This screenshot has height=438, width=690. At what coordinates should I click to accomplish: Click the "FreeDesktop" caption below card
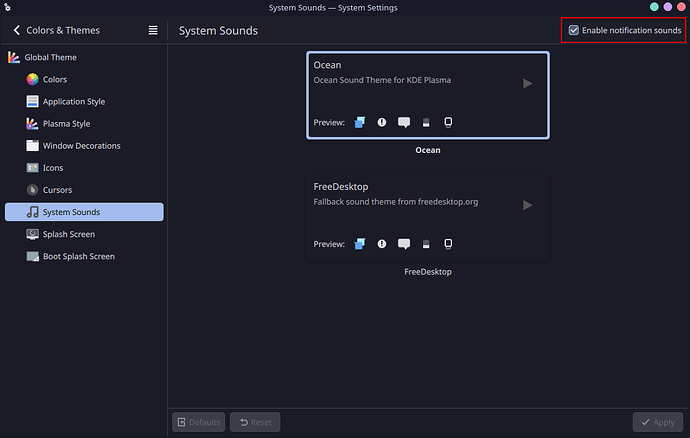point(428,272)
